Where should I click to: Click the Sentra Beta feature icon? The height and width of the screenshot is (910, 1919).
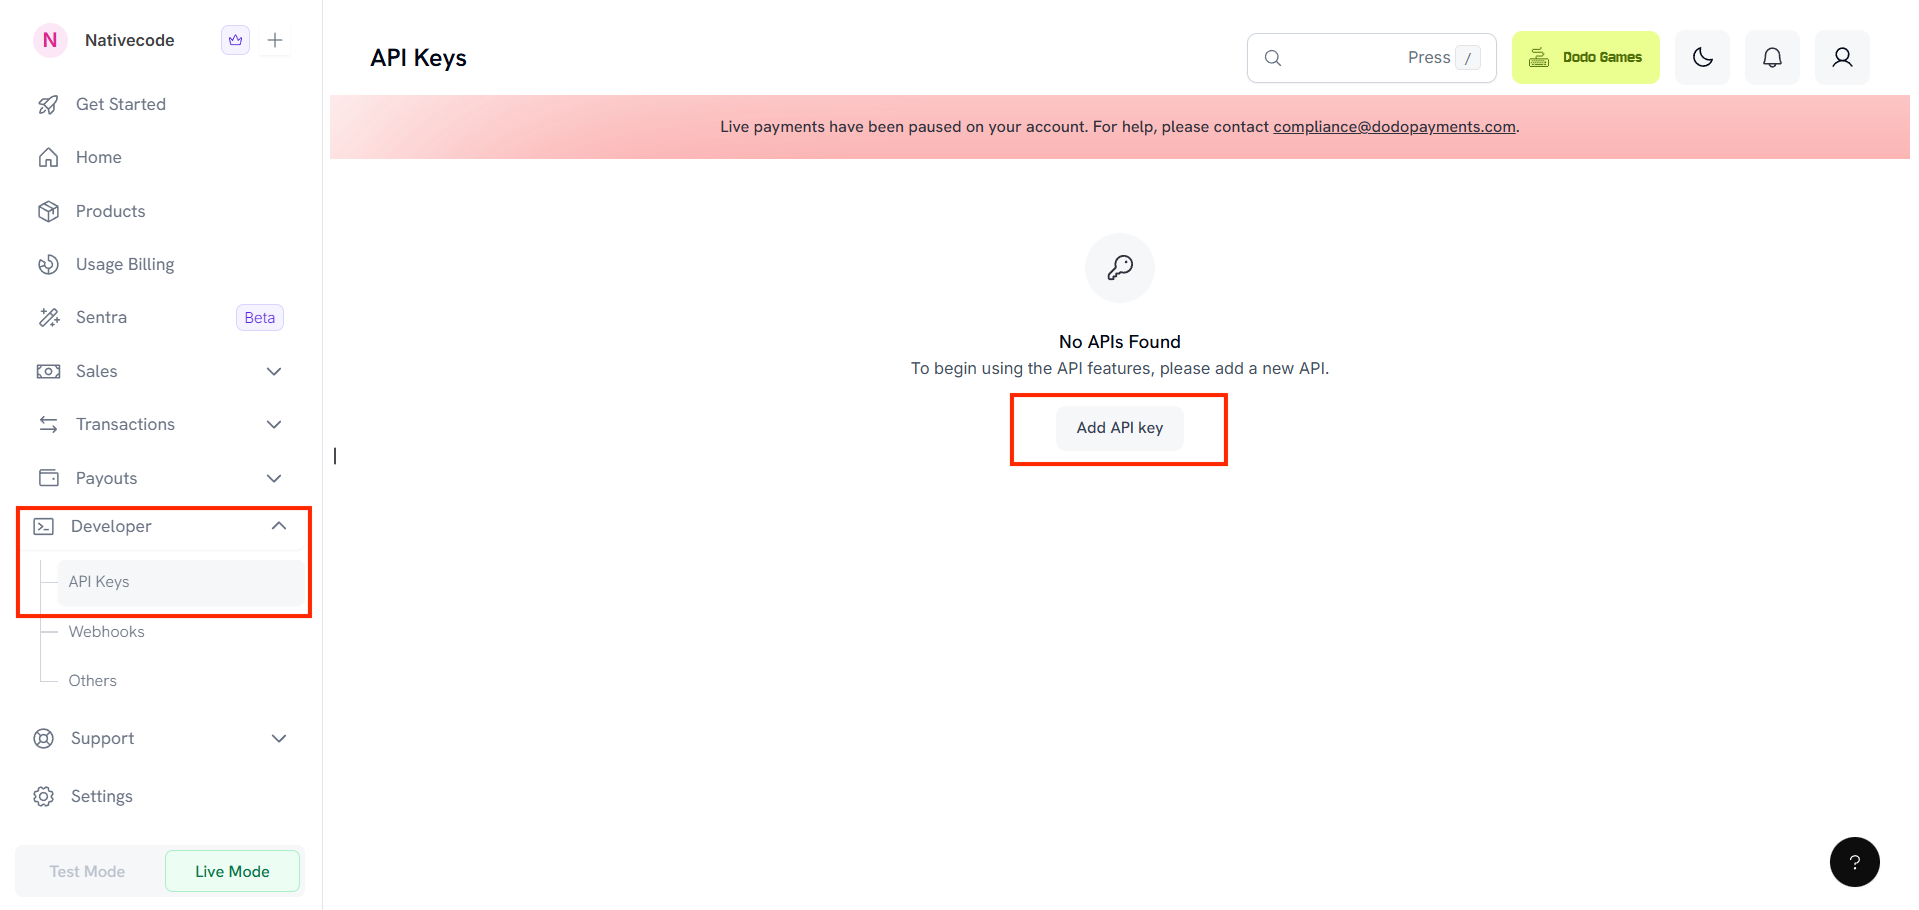pyautogui.click(x=49, y=317)
